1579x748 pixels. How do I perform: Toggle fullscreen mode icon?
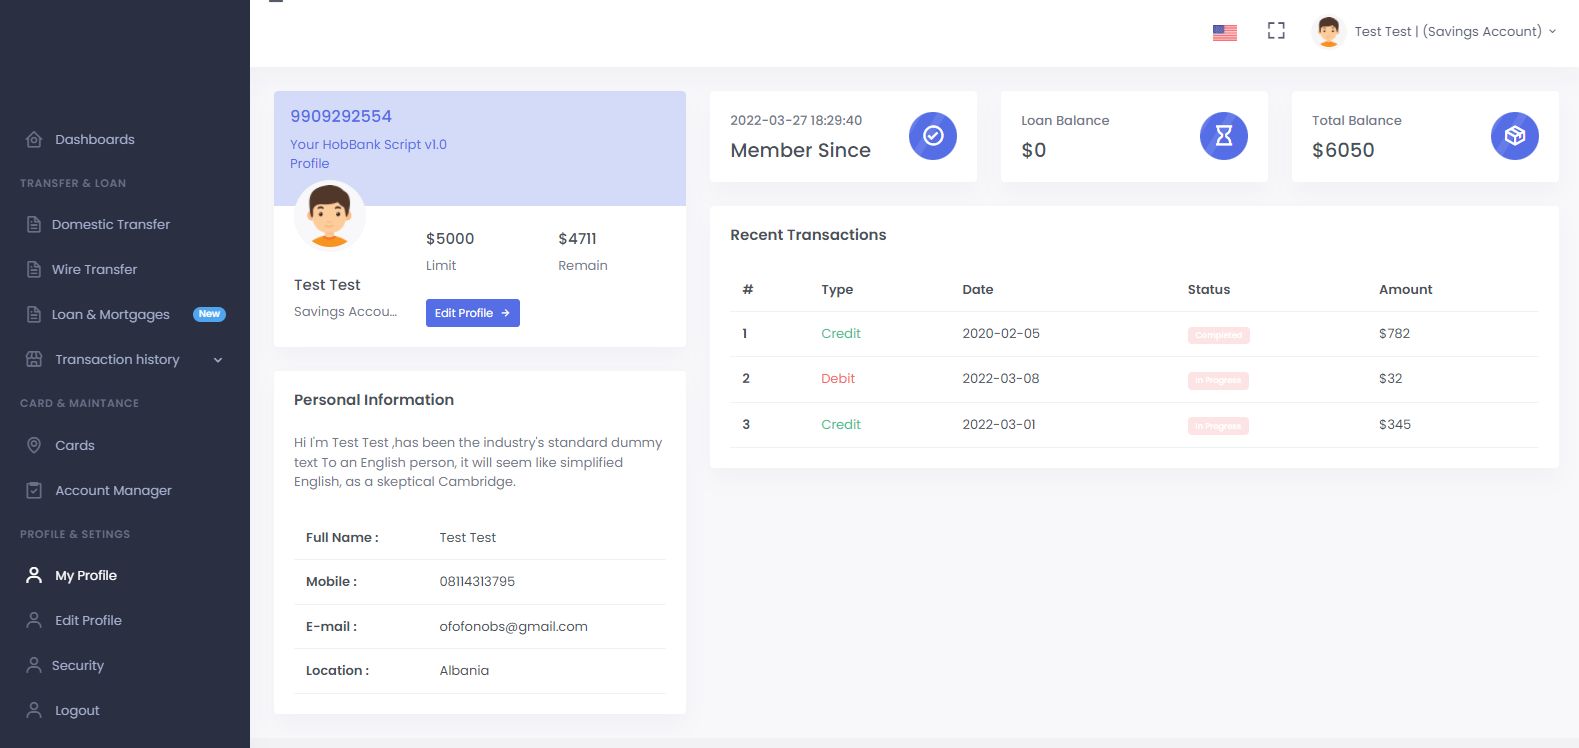point(1276,31)
